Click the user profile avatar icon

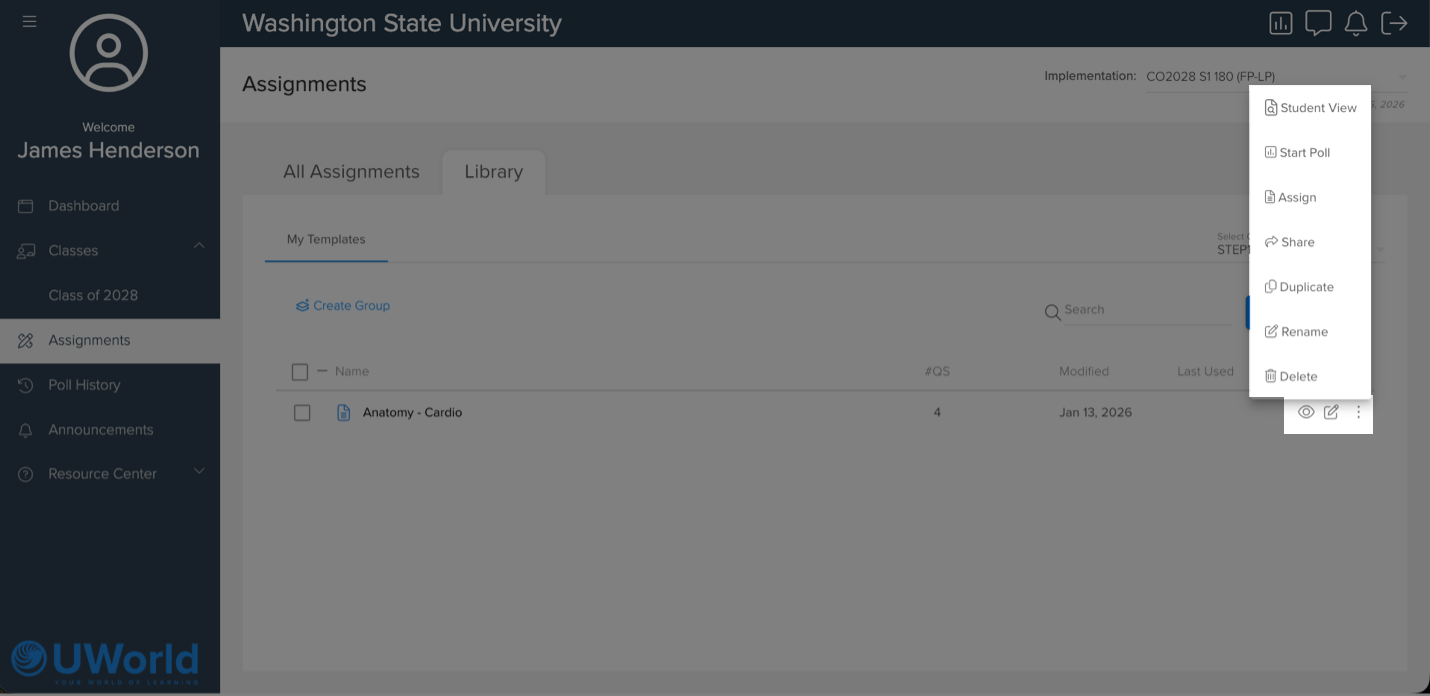coord(109,53)
